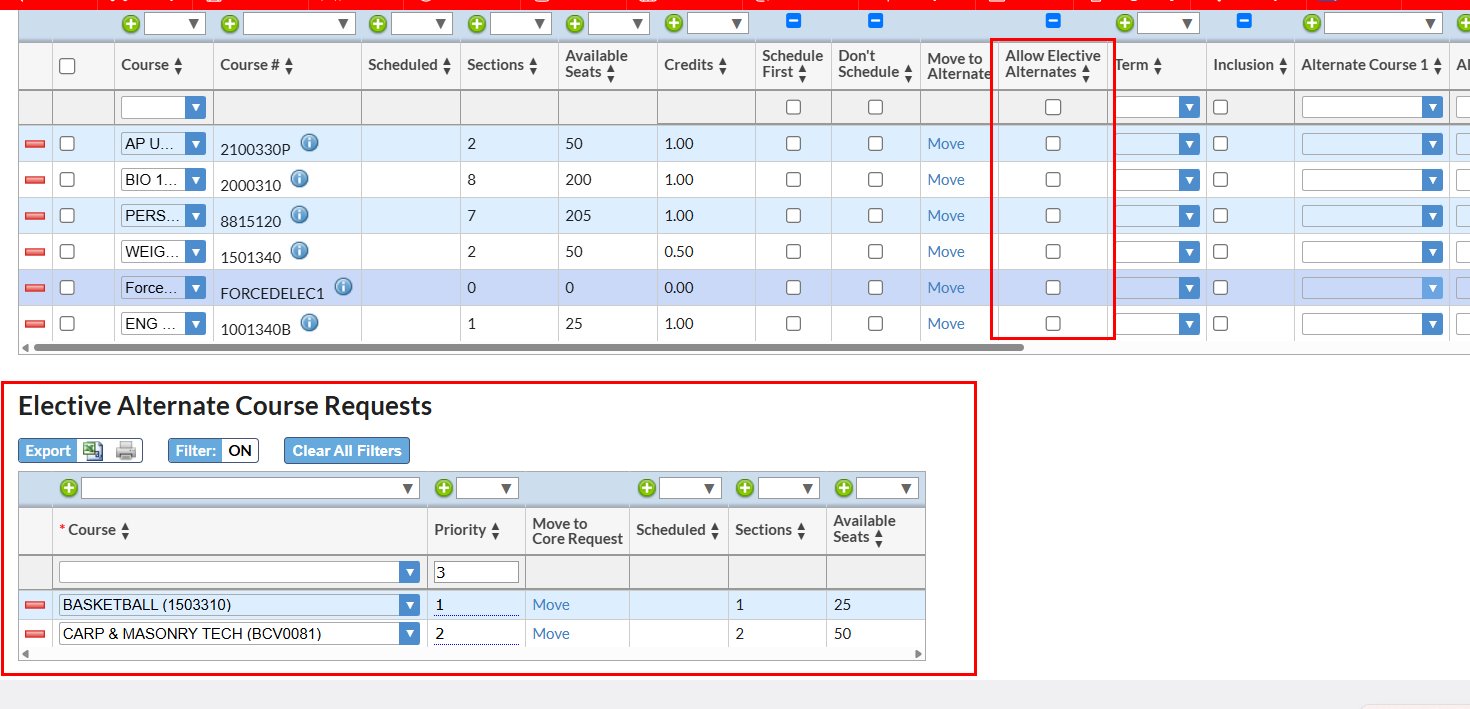
Task: Click green plus above Credits column
Action: point(674,23)
